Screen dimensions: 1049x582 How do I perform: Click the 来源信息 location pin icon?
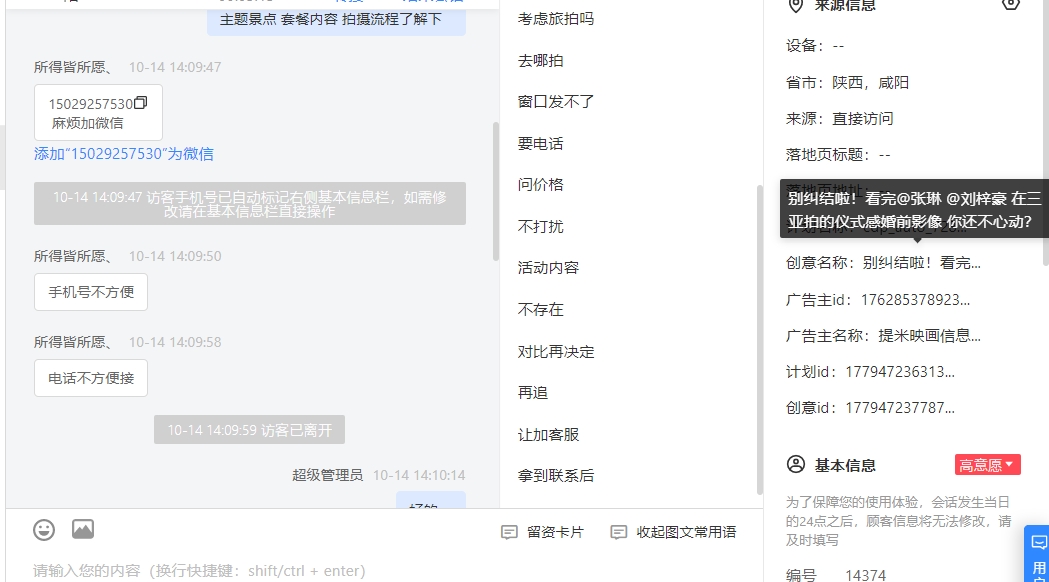click(795, 6)
